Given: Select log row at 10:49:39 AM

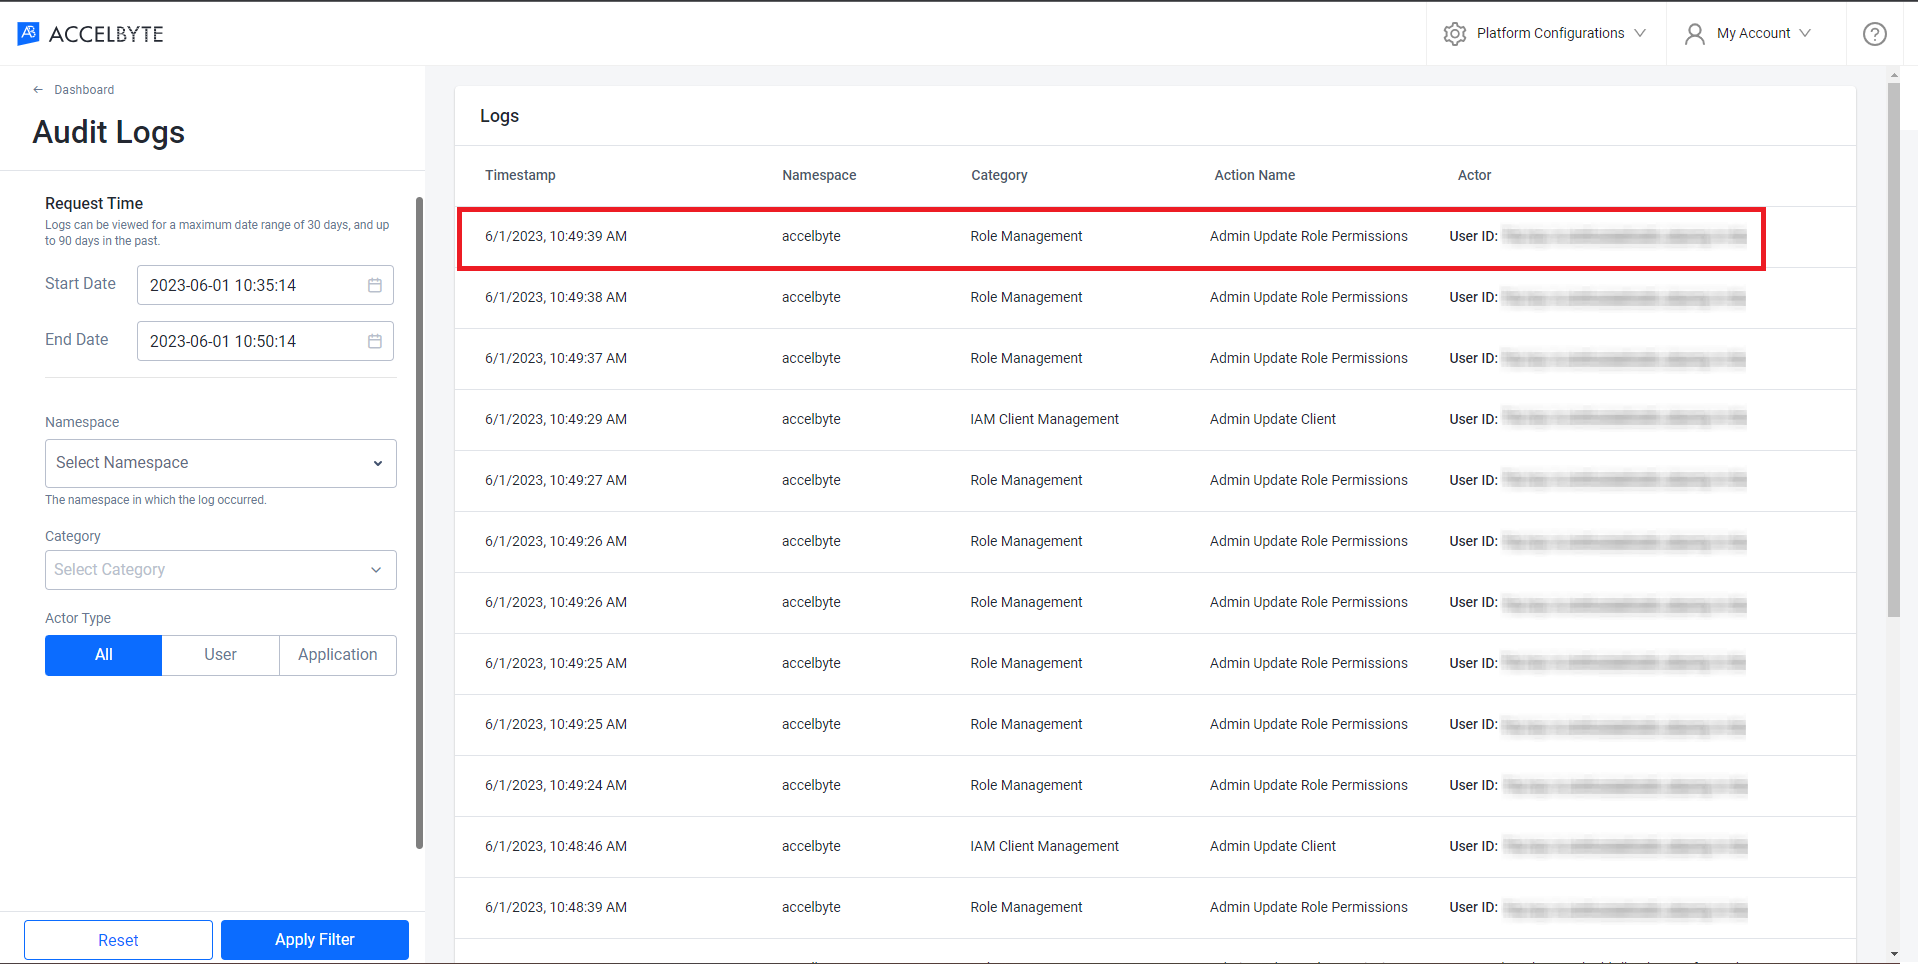Looking at the screenshot, I should point(1155,237).
